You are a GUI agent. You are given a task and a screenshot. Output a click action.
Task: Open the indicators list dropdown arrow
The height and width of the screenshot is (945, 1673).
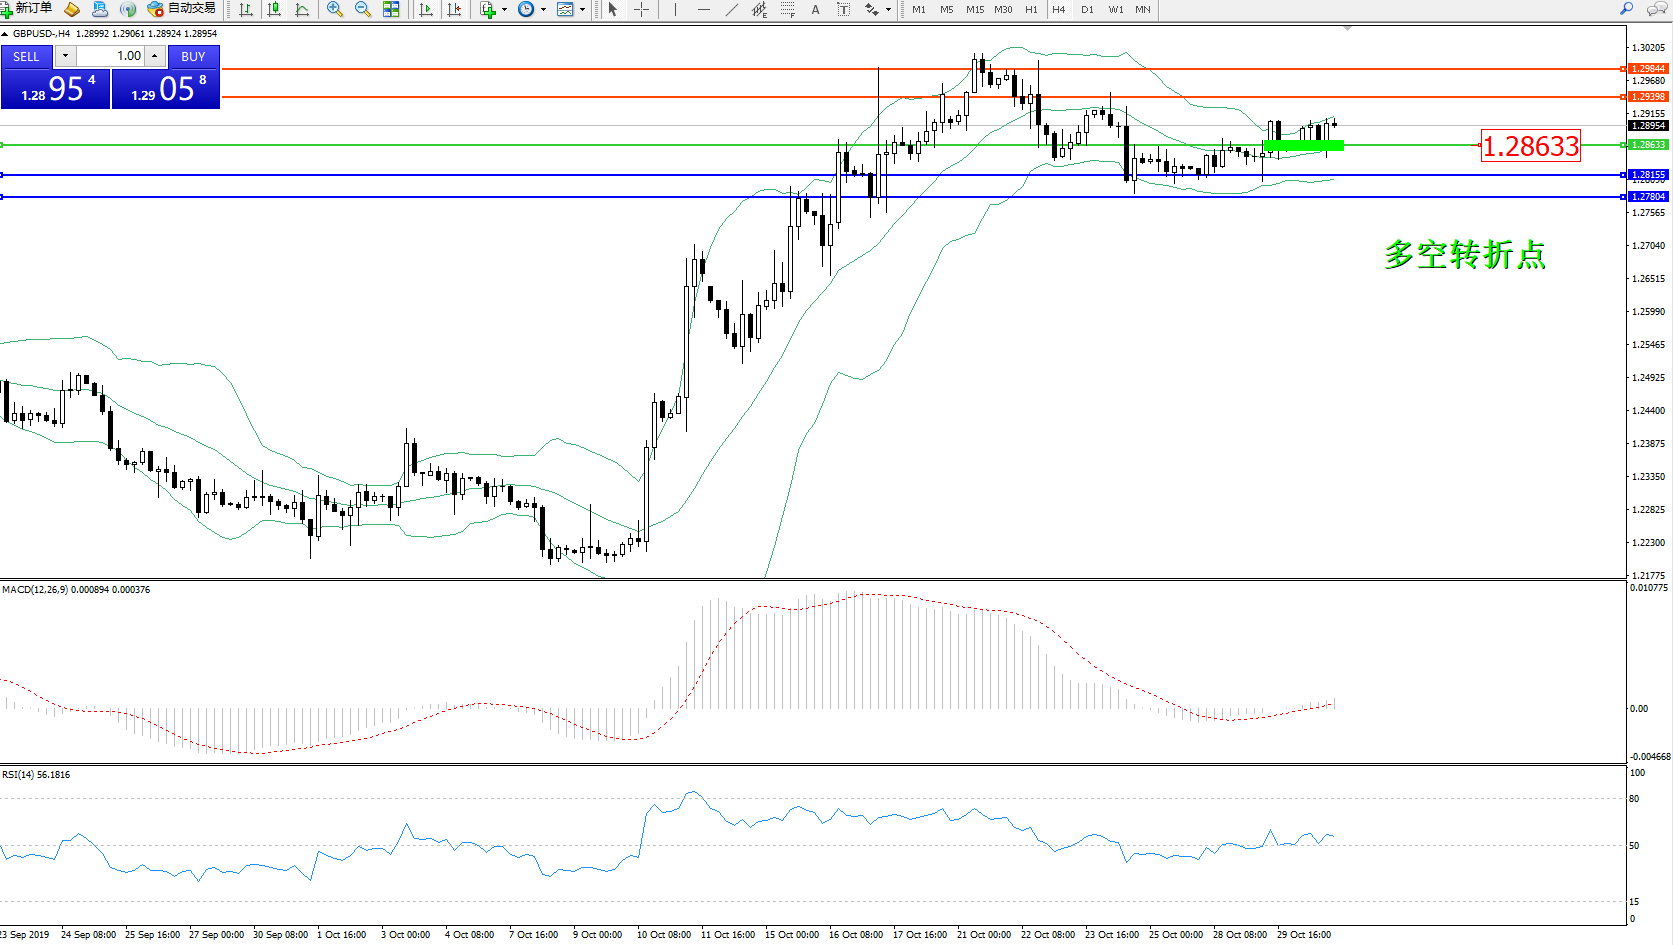click(504, 10)
